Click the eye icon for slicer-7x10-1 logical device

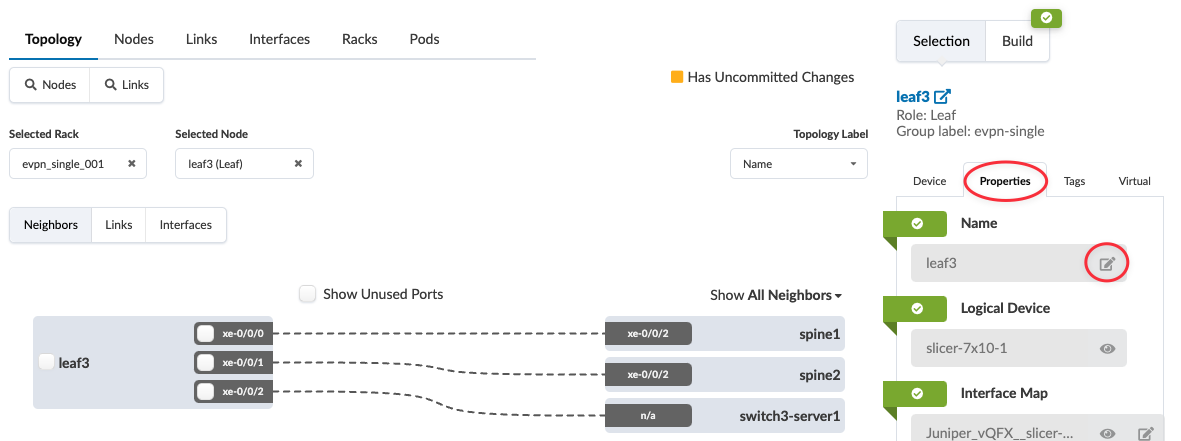(x=1107, y=349)
